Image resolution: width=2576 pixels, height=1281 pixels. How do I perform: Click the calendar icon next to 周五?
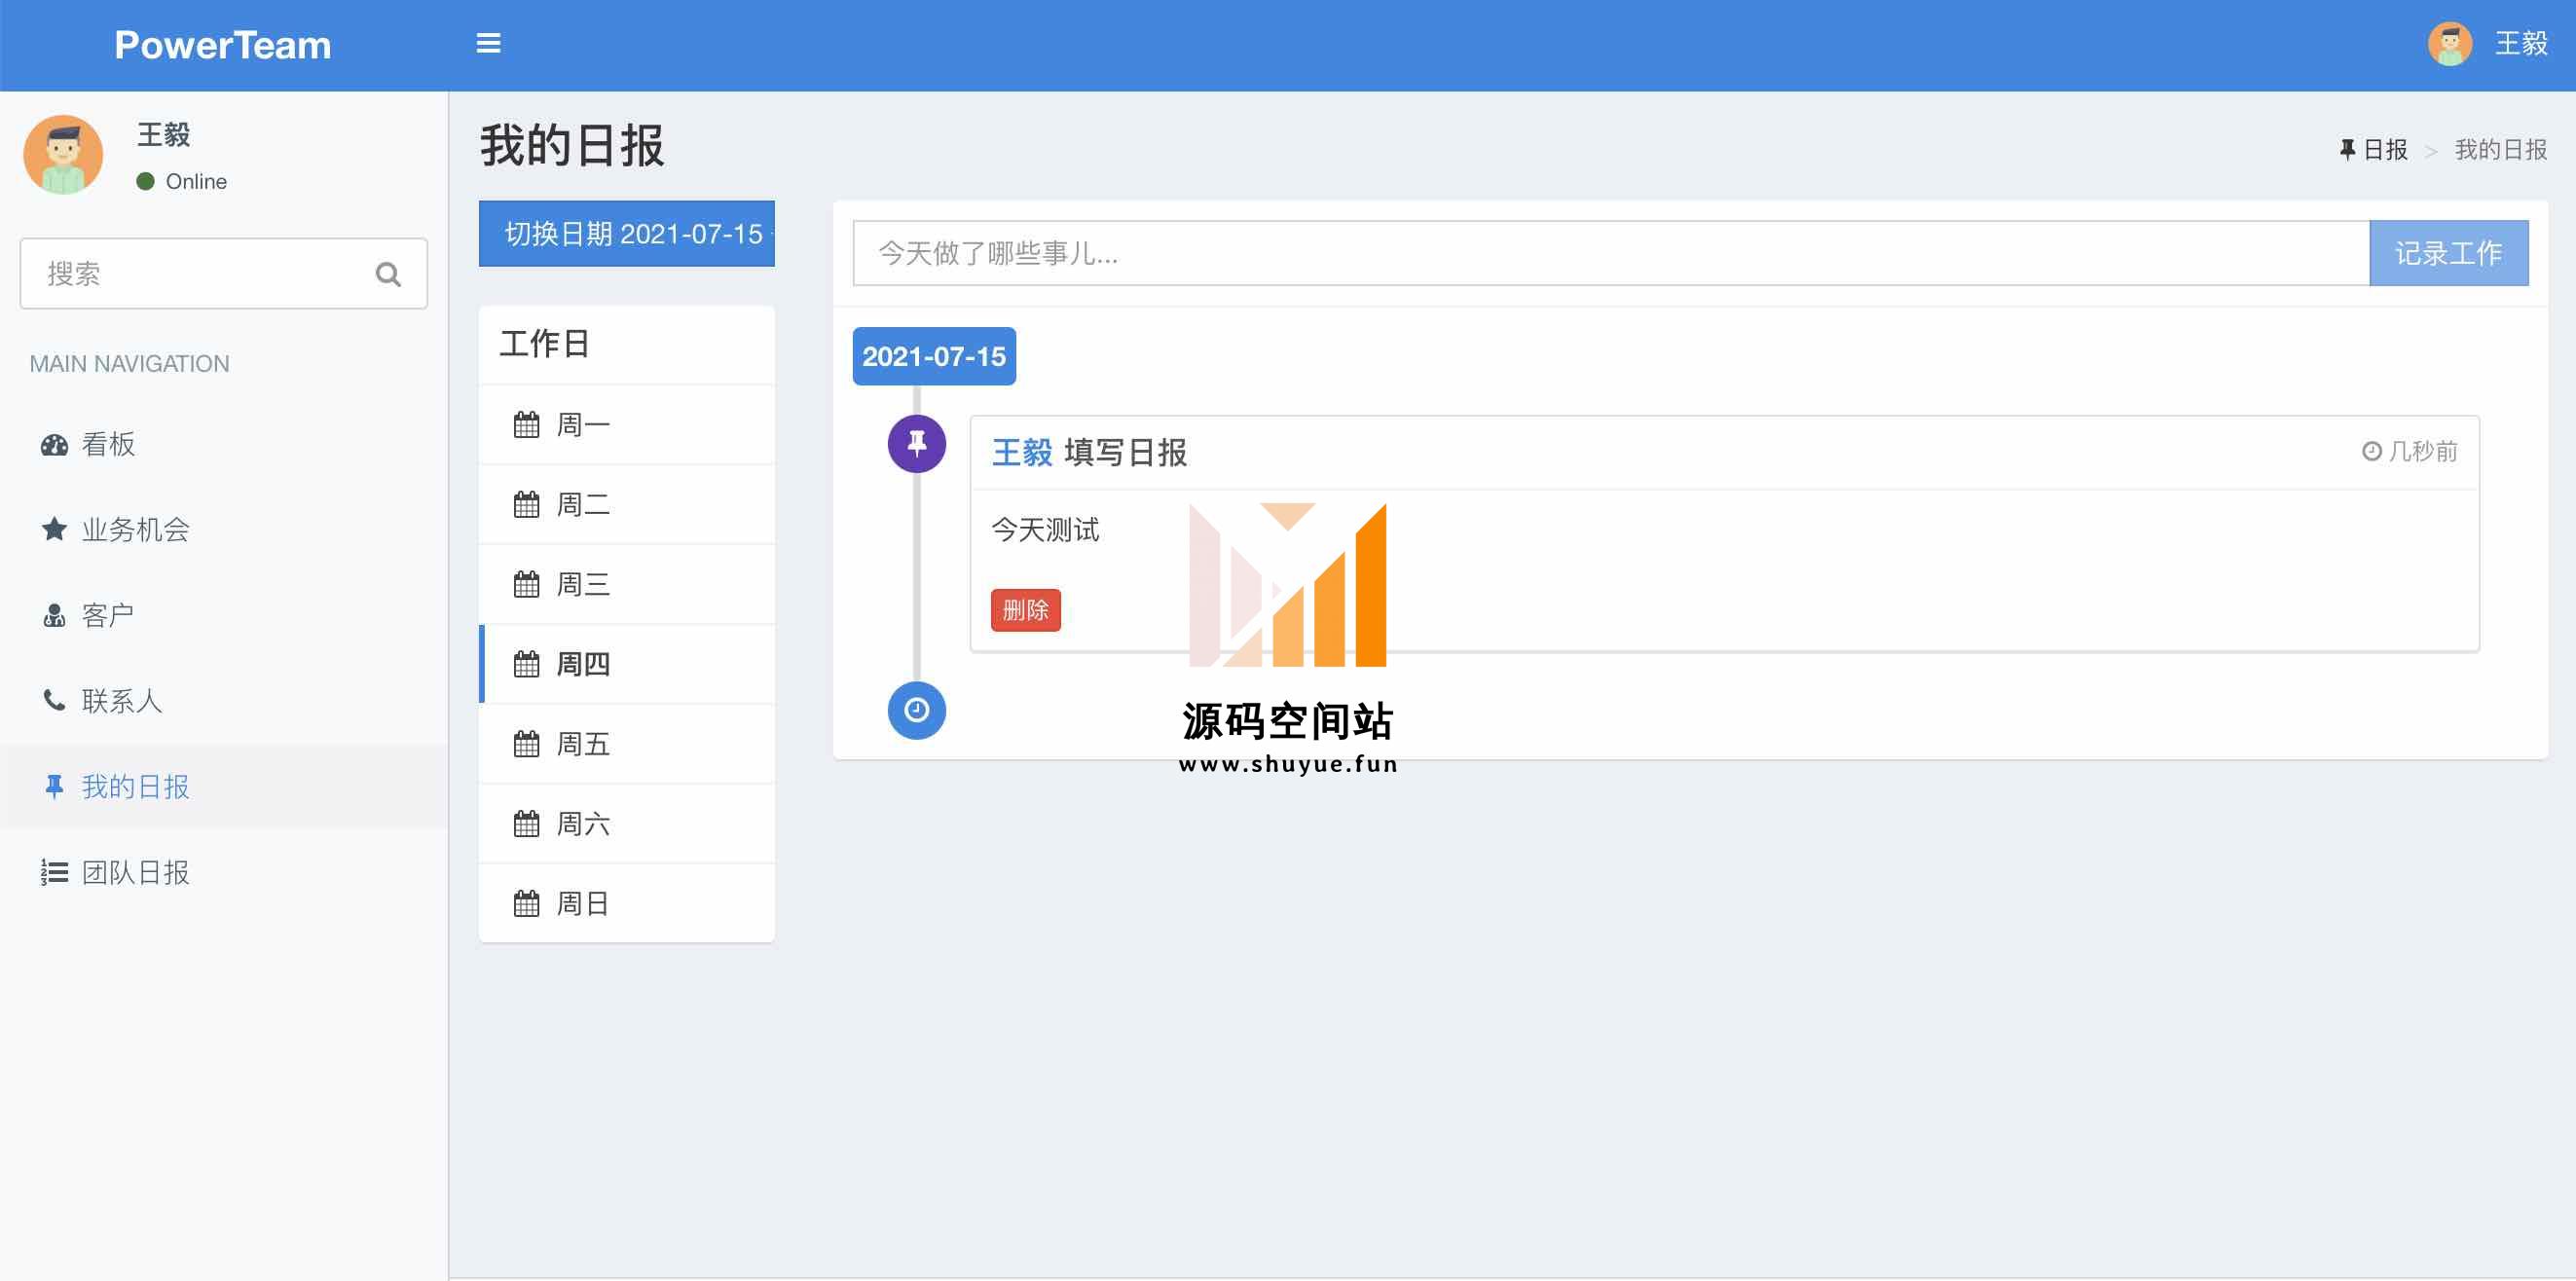tap(526, 744)
